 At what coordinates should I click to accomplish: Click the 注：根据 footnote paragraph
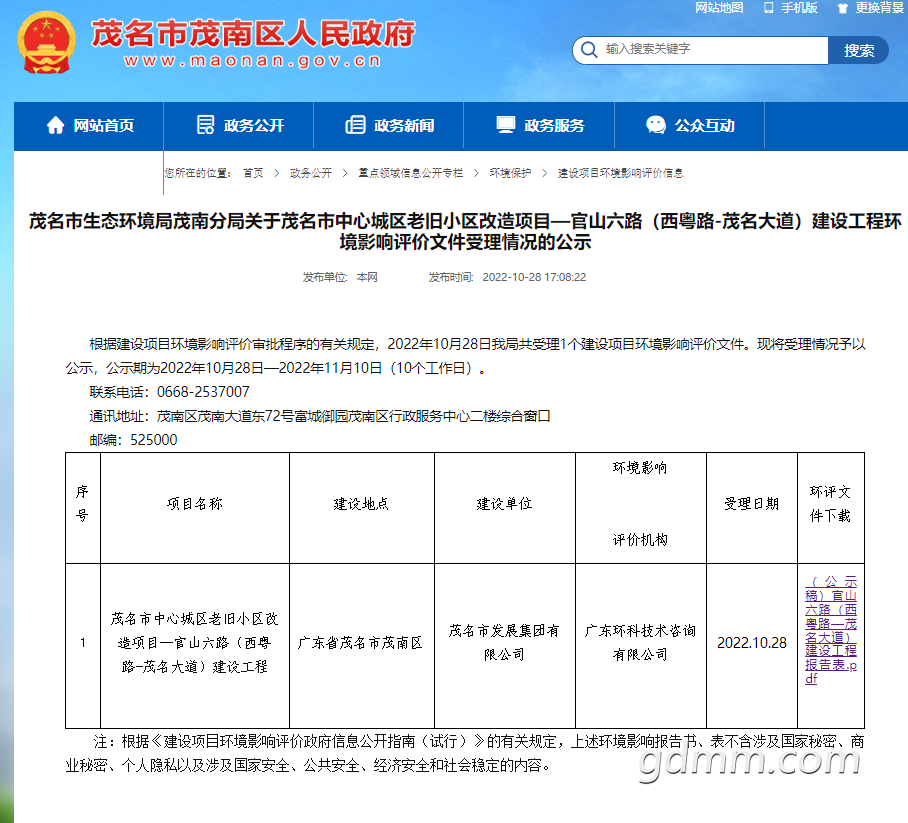pyautogui.click(x=465, y=753)
